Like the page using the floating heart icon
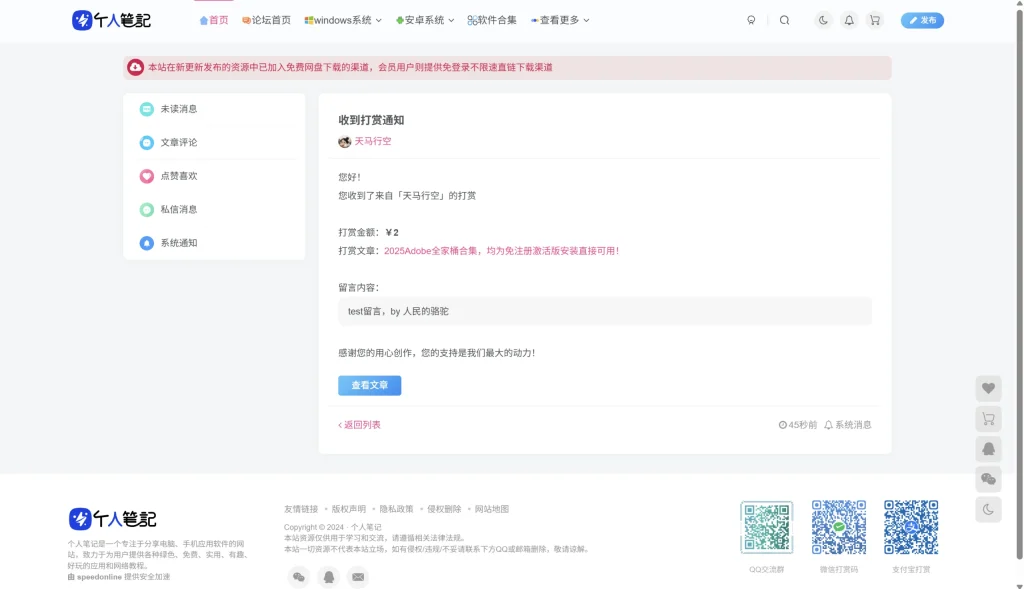Image resolution: width=1024 pixels, height=589 pixels. [x=988, y=388]
